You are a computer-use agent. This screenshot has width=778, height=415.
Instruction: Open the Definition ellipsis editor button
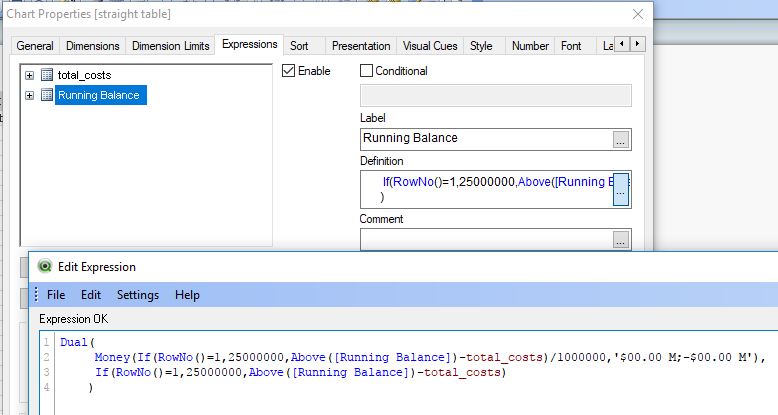pyautogui.click(x=621, y=189)
